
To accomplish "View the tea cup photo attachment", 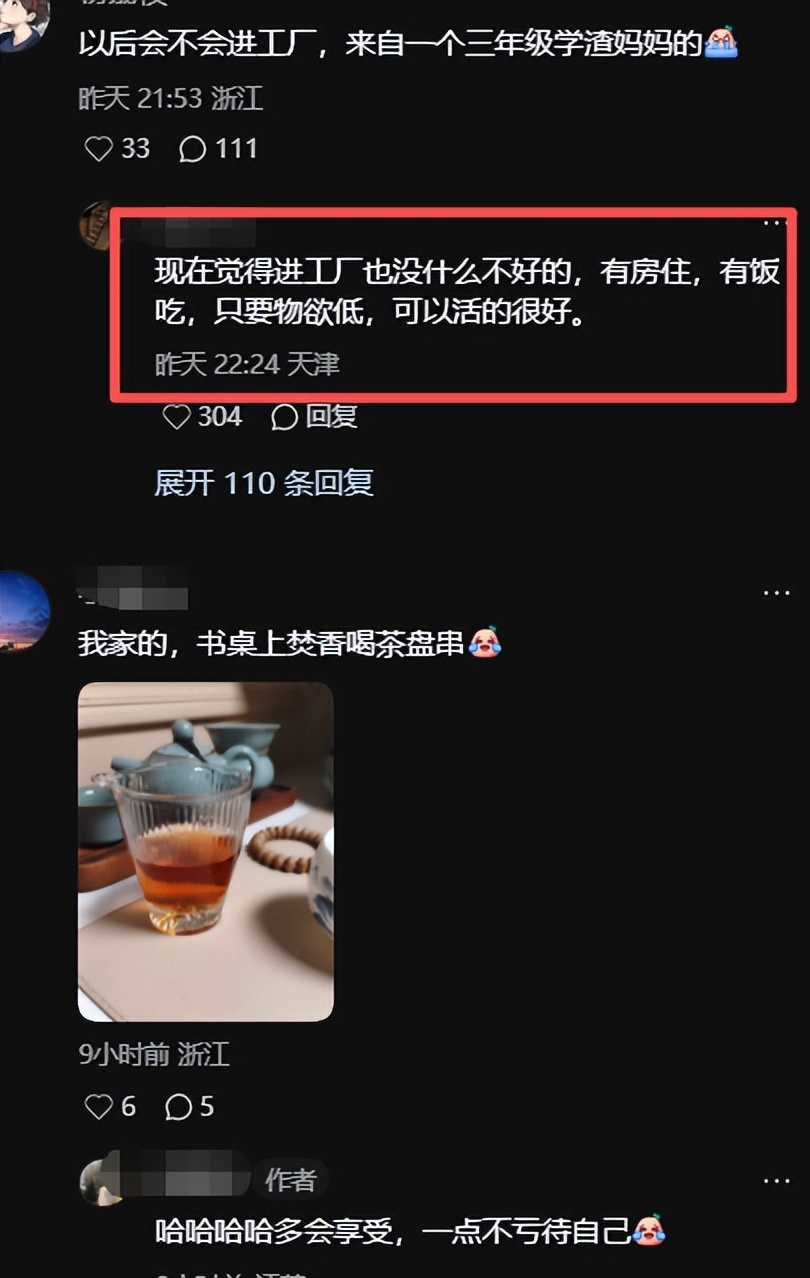I will pyautogui.click(x=206, y=852).
